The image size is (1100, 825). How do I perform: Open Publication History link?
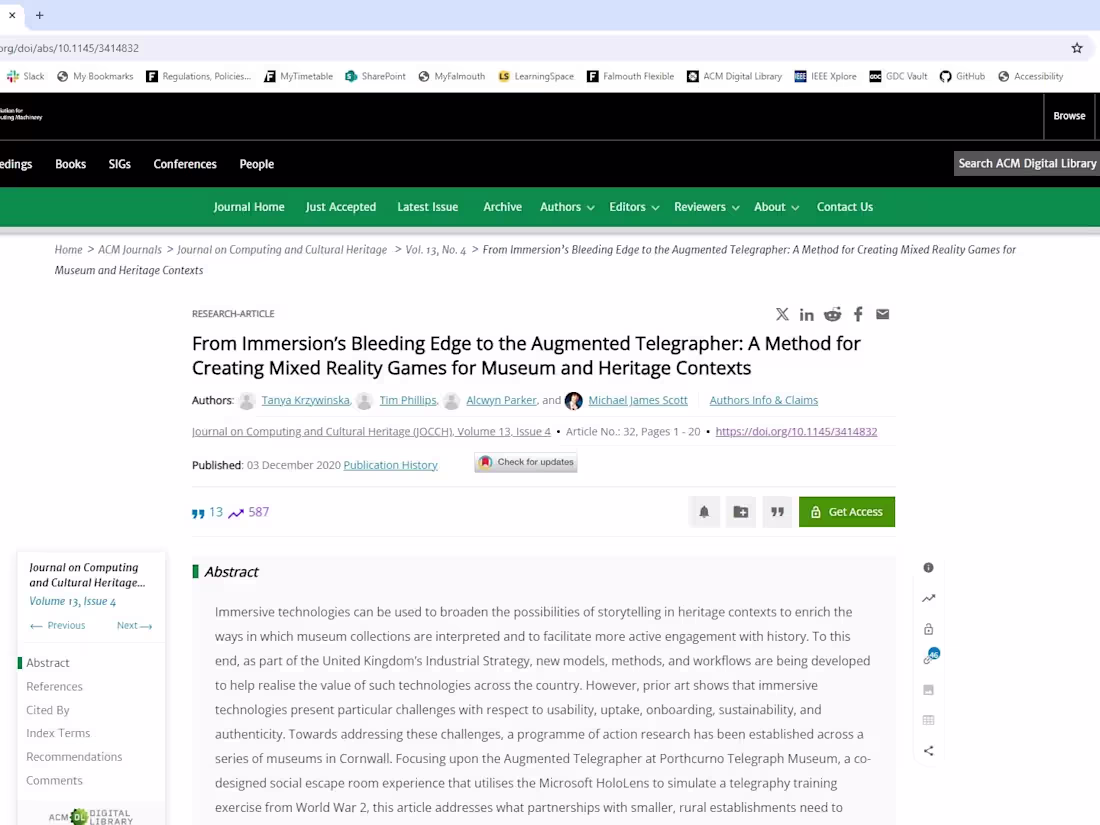point(391,465)
